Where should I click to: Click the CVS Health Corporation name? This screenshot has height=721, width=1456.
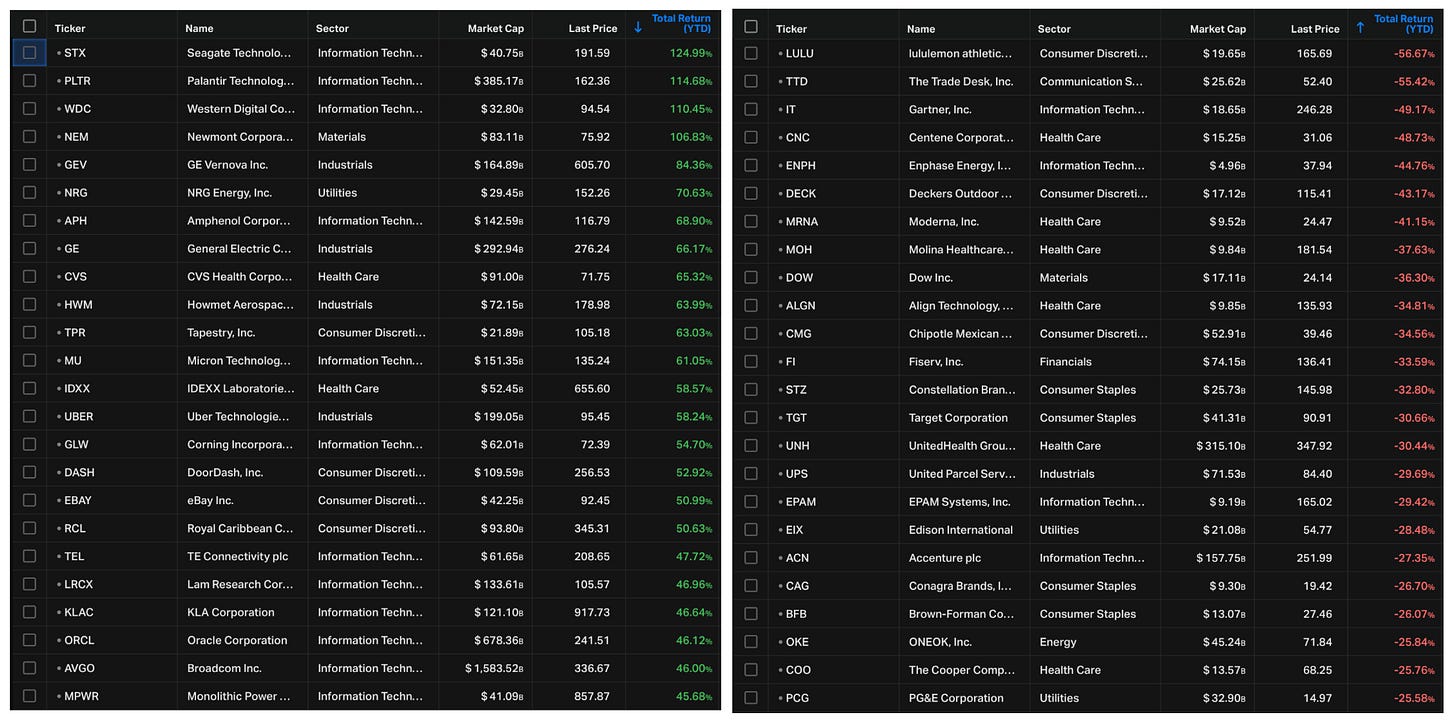pos(239,276)
